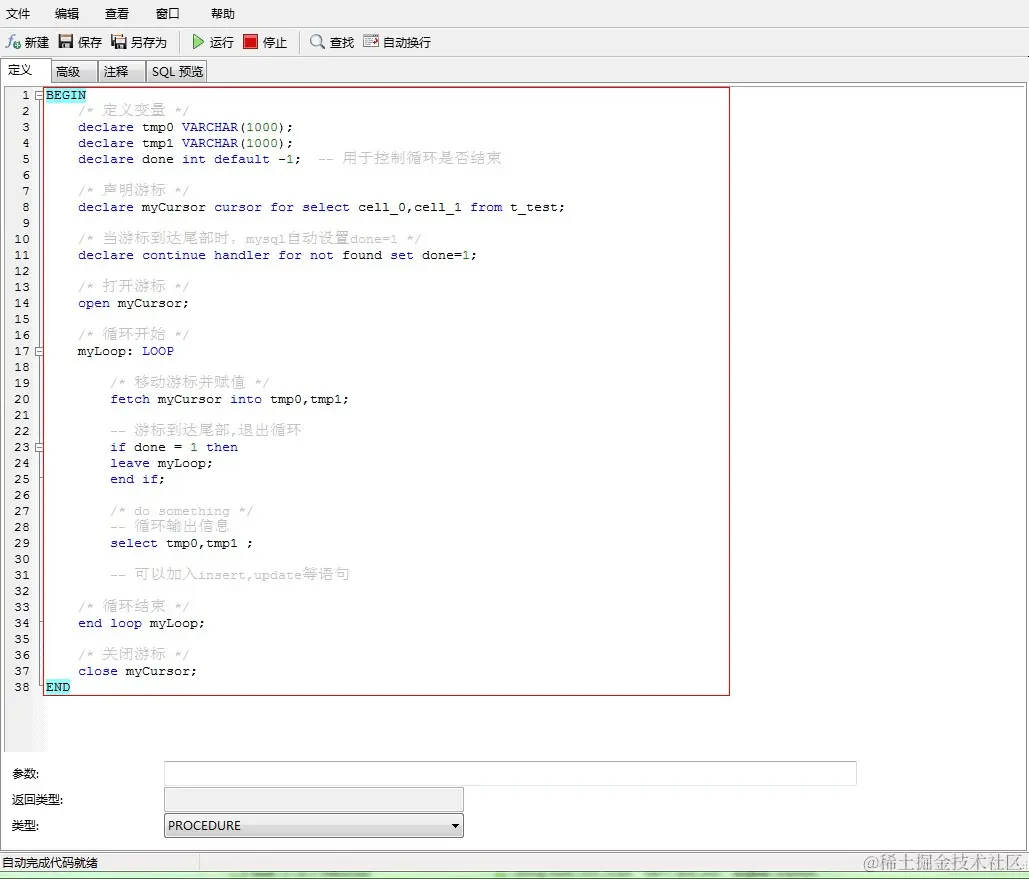Switch to the 注释 tab
Image resolution: width=1029 pixels, height=879 pixels.
[121, 71]
